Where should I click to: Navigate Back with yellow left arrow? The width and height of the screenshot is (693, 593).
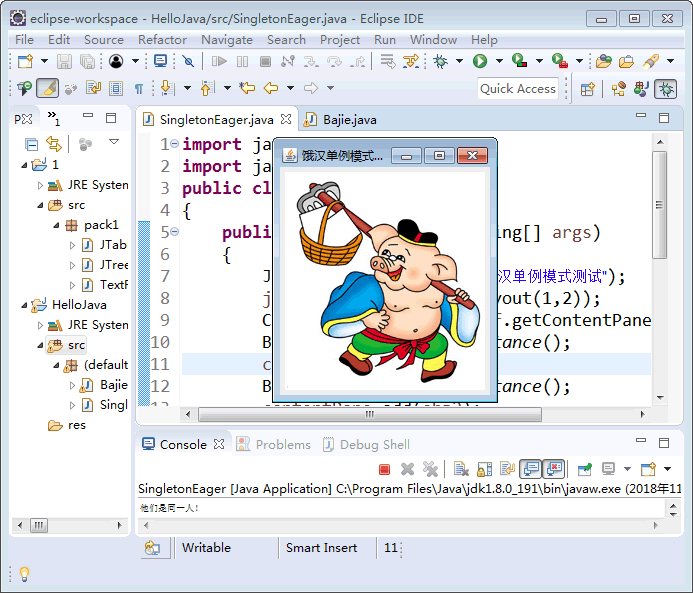click(270, 88)
